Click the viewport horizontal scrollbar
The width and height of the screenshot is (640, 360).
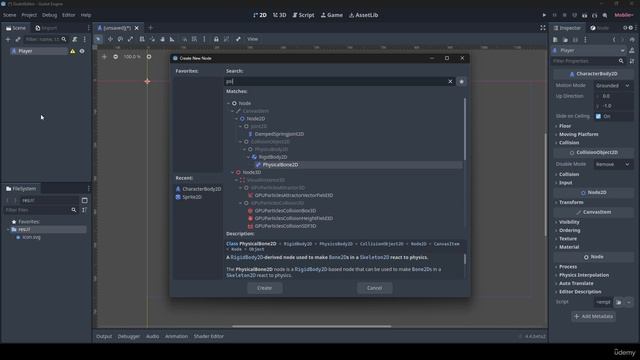pos(311,326)
